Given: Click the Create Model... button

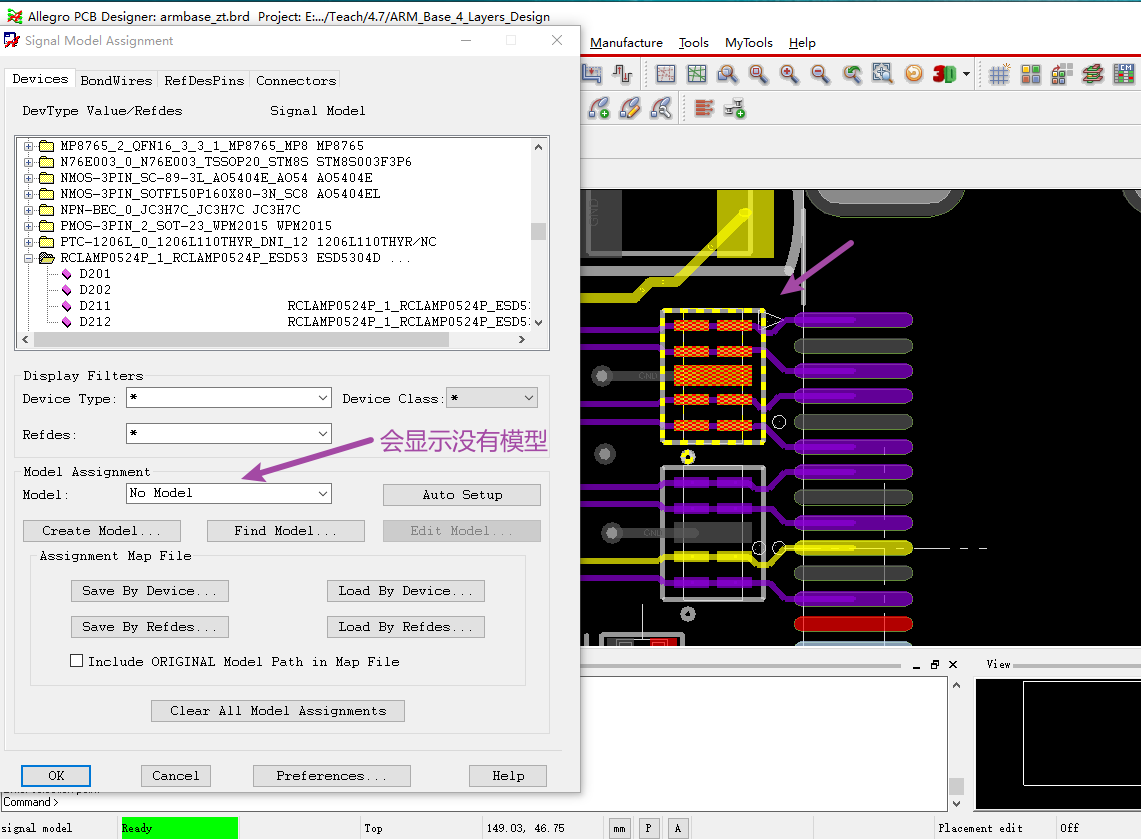Looking at the screenshot, I should (102, 531).
